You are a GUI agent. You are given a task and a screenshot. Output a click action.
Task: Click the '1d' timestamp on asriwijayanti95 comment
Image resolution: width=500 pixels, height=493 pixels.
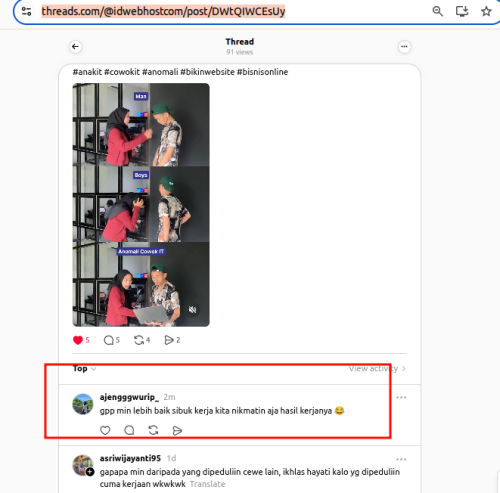[171, 459]
